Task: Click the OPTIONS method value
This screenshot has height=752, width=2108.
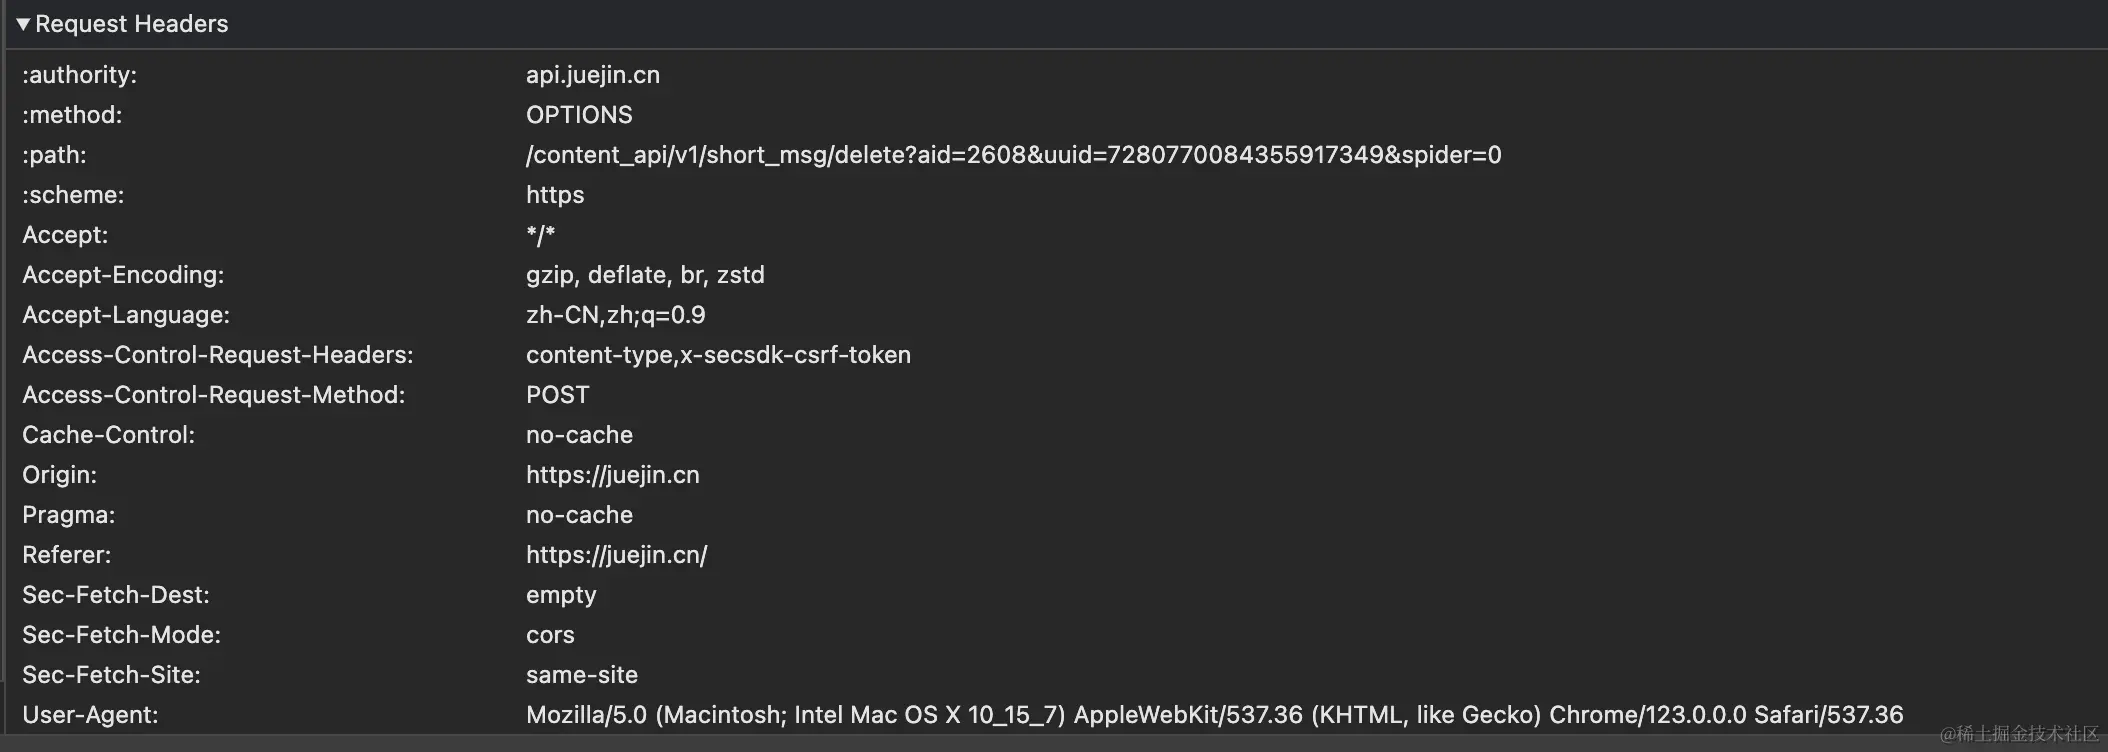Action: (x=579, y=115)
